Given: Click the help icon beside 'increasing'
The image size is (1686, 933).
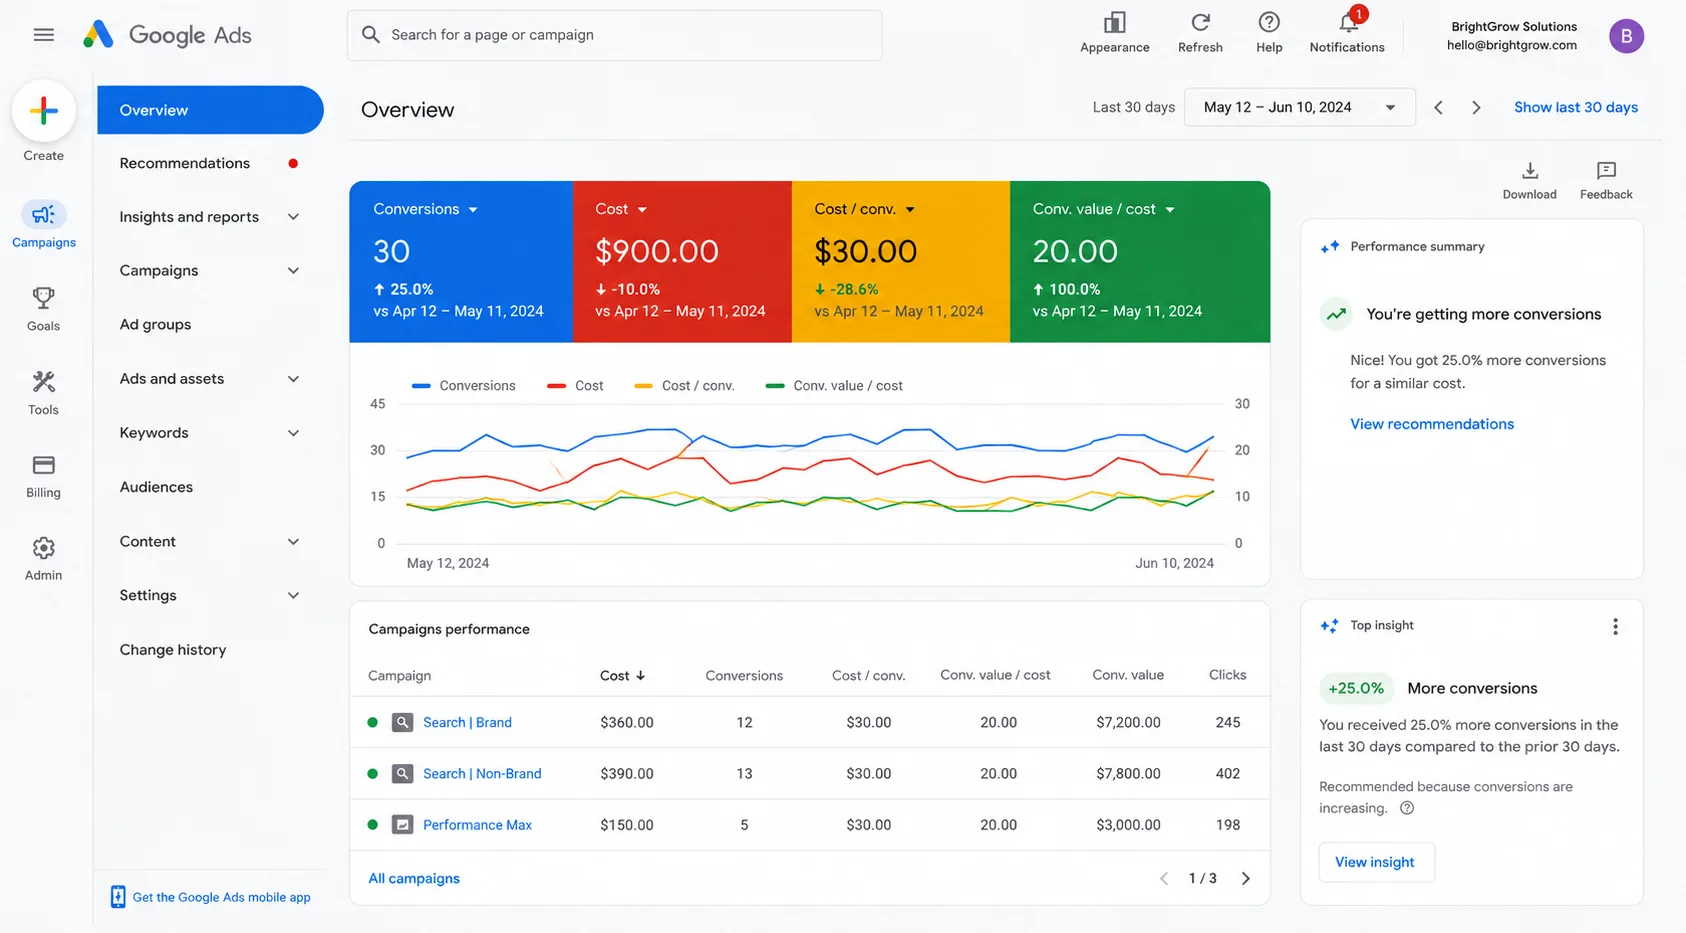Looking at the screenshot, I should tap(1407, 808).
